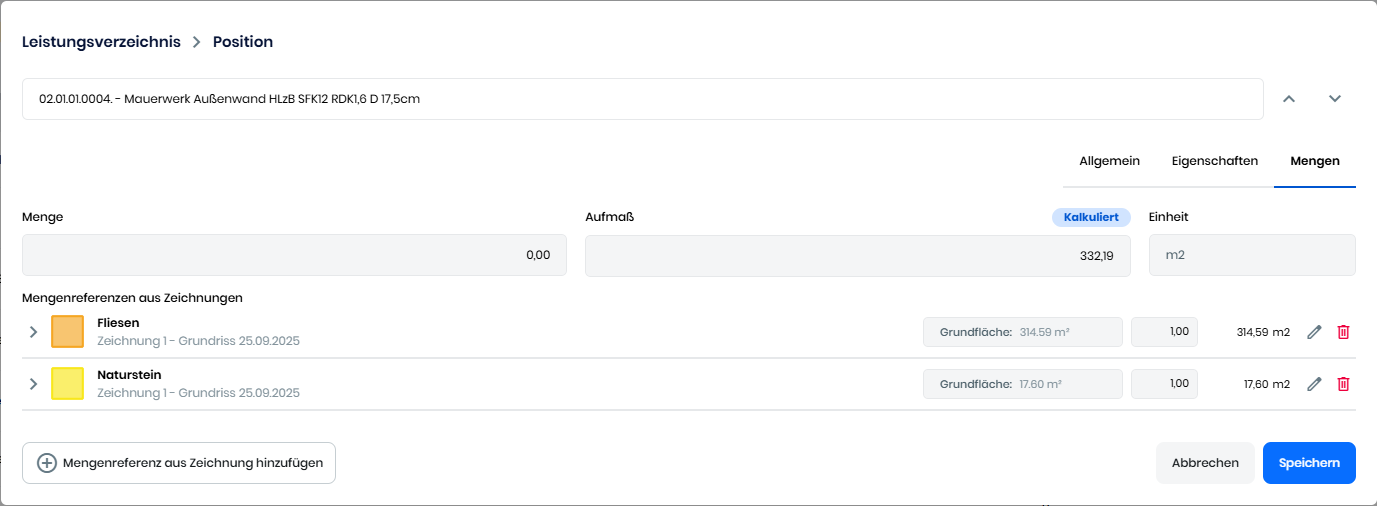Expand the Naturstein reference row
The height and width of the screenshot is (506, 1377).
pyautogui.click(x=33, y=384)
